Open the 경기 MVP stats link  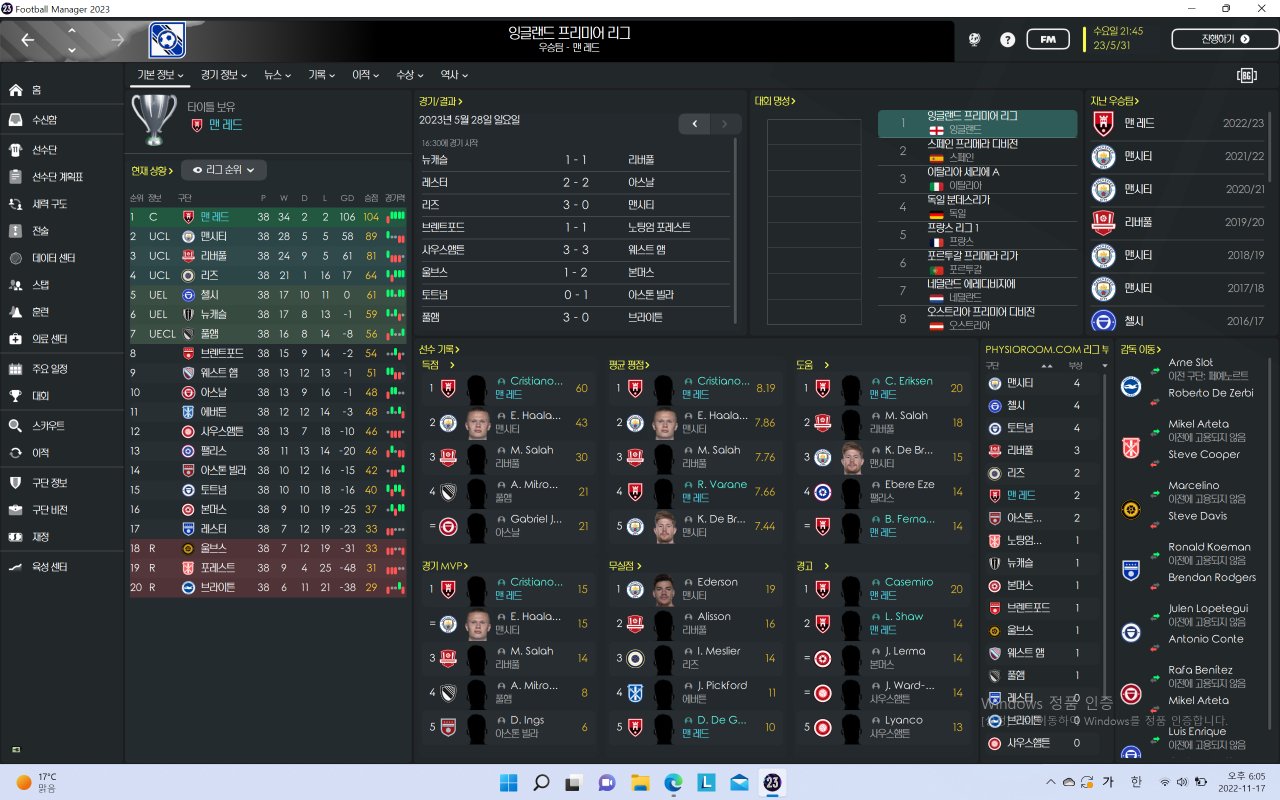[445, 566]
